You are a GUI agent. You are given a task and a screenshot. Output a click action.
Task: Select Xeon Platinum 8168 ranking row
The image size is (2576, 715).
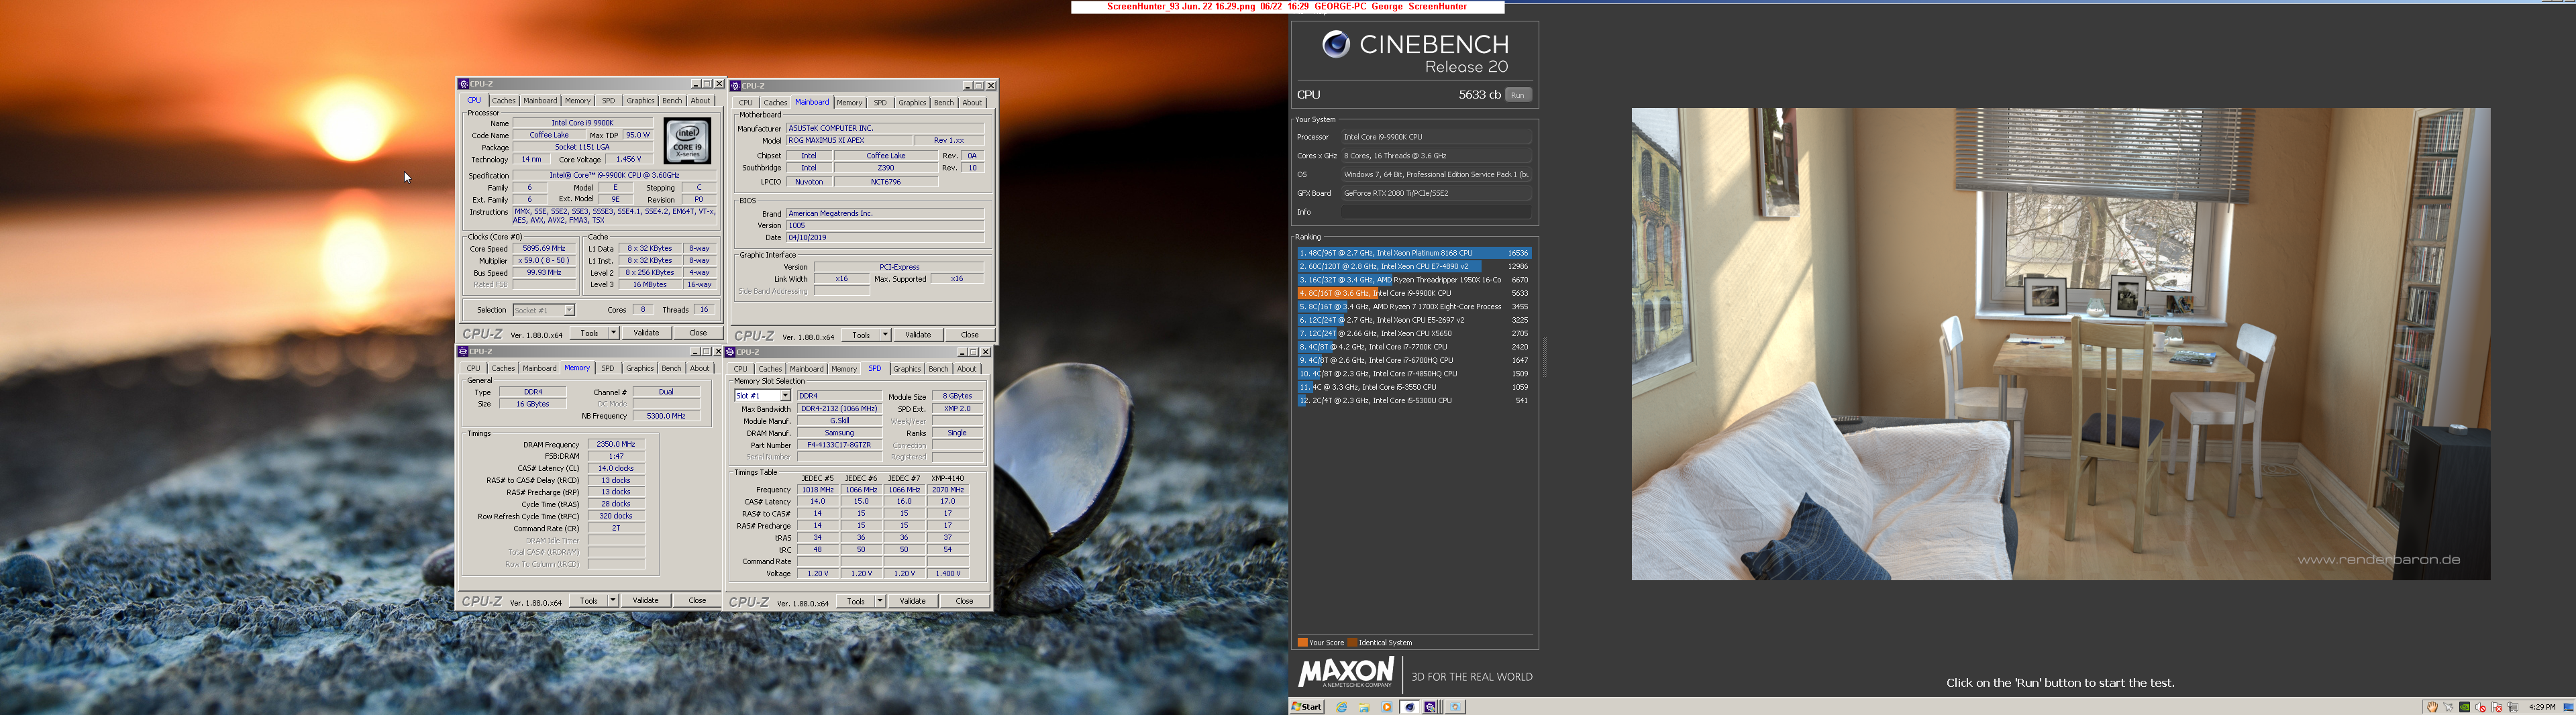click(1414, 253)
